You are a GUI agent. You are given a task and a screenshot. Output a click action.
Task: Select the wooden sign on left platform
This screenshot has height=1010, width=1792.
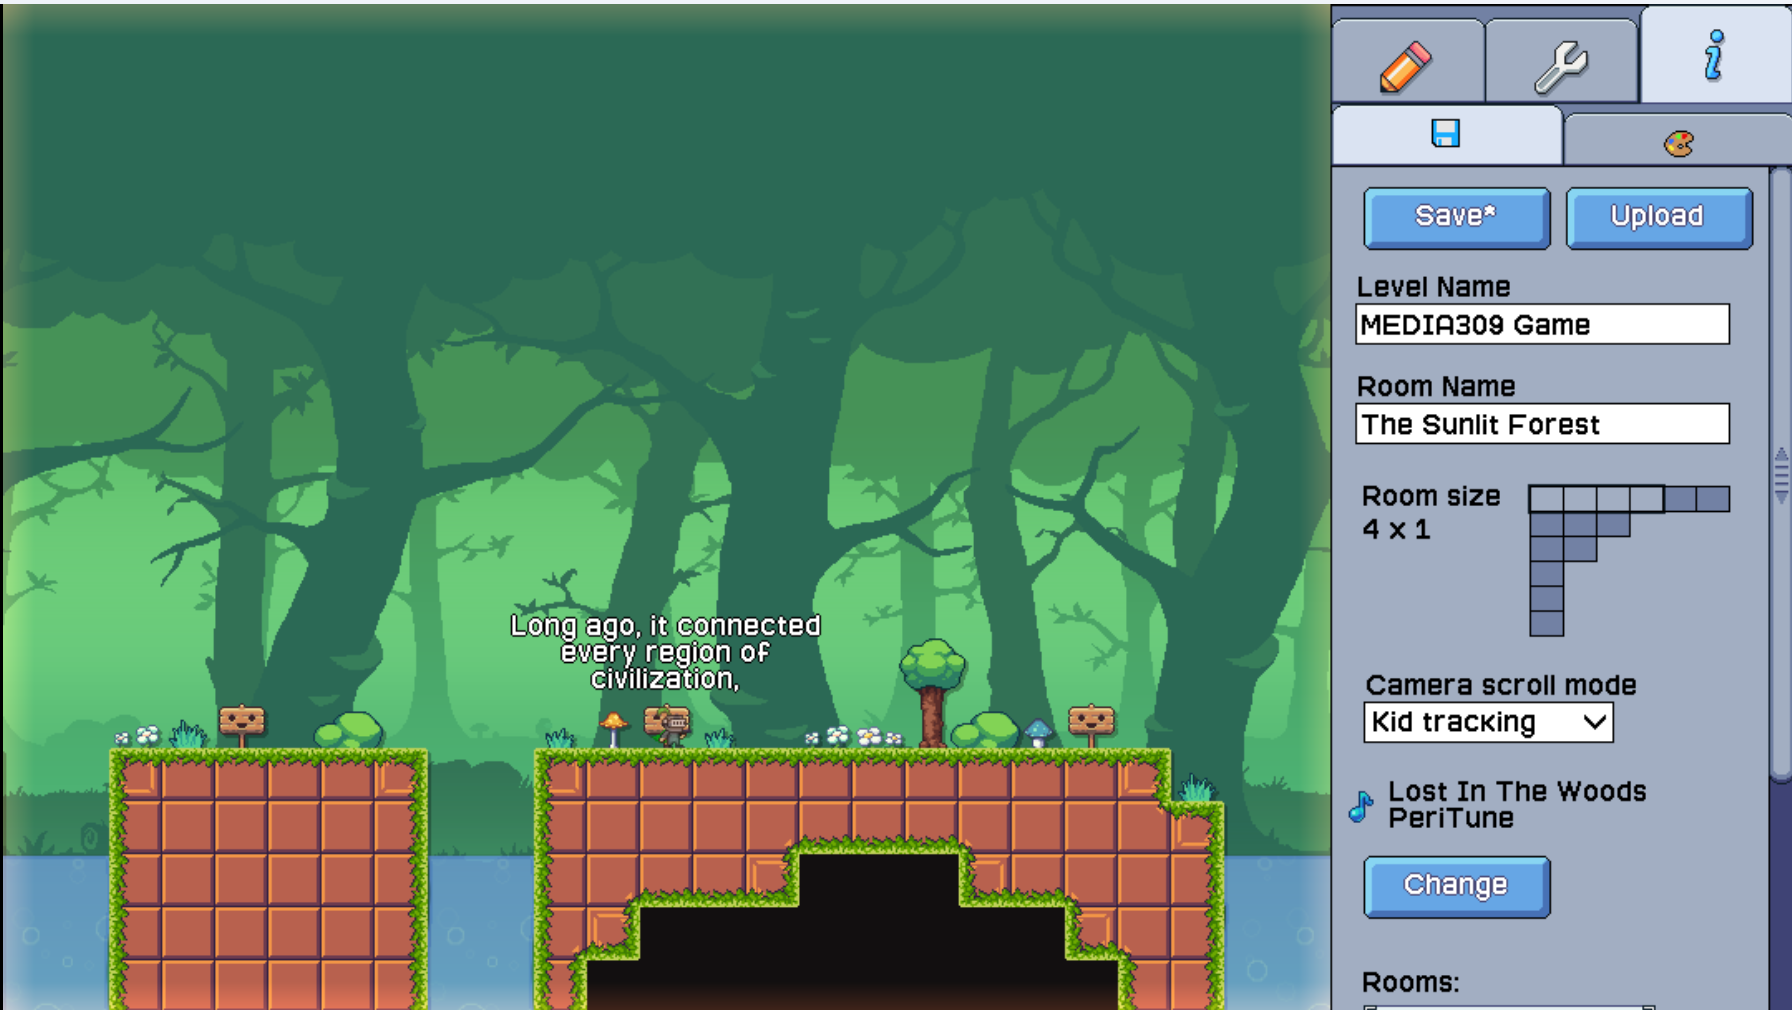tap(241, 724)
